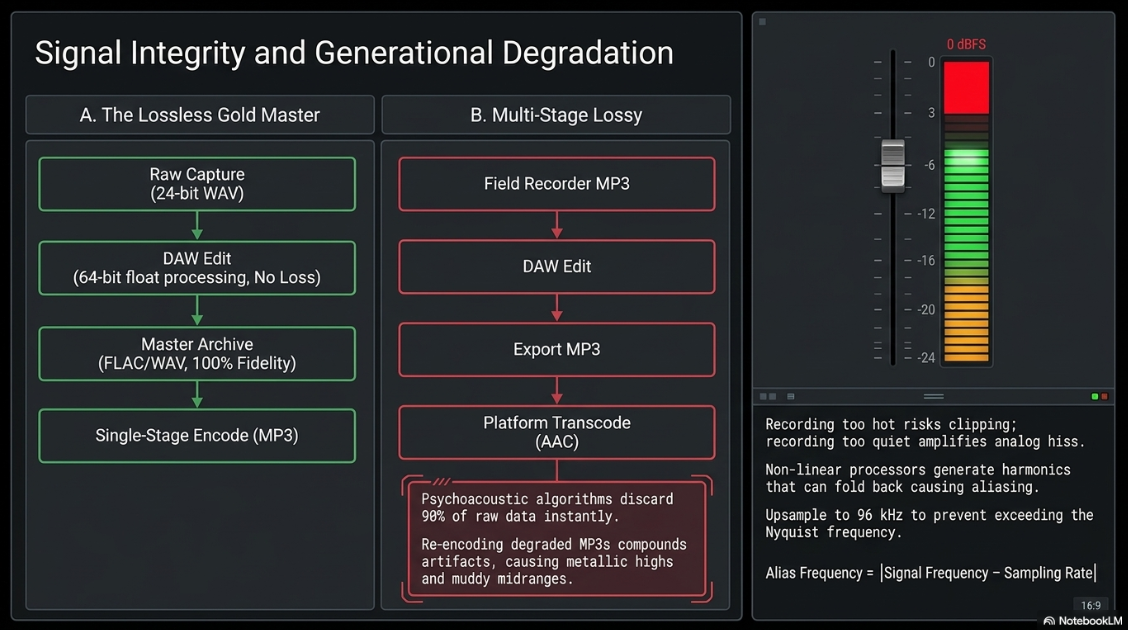Select the B. Multi-Stage Lossy header
1128x630 pixels.
(x=556, y=115)
